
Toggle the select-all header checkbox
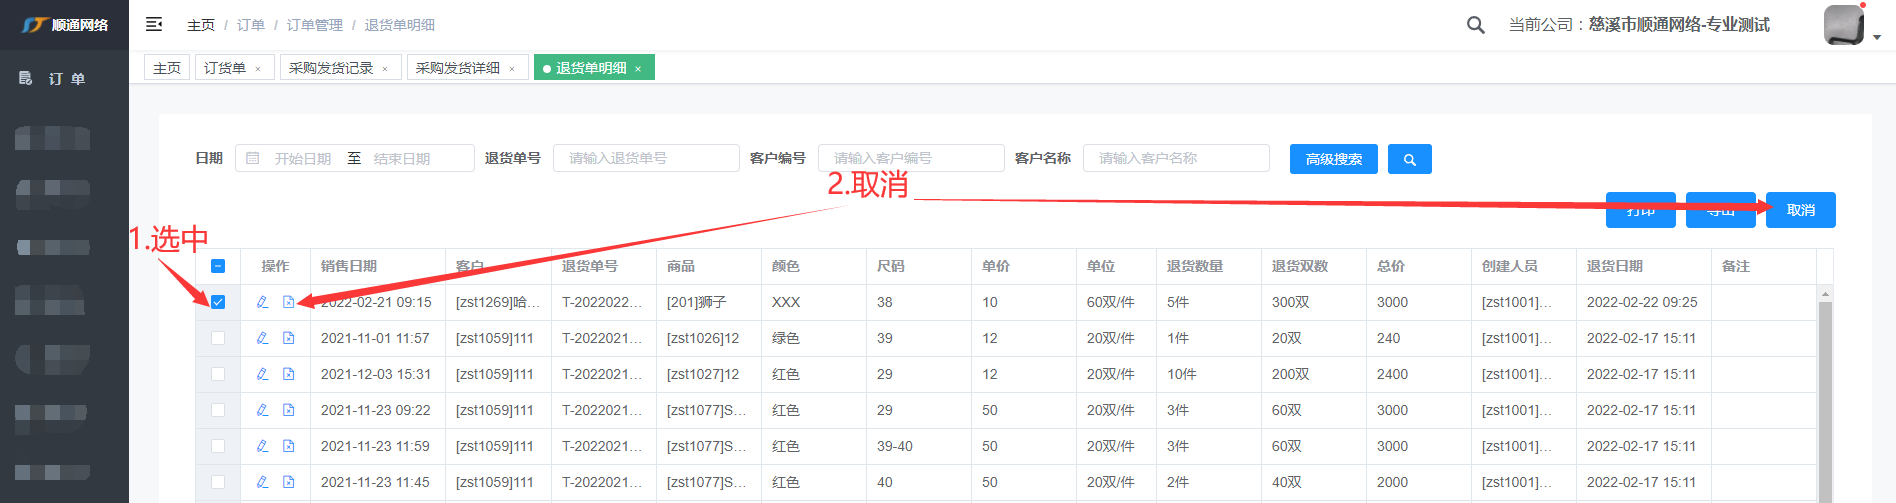pyautogui.click(x=218, y=266)
